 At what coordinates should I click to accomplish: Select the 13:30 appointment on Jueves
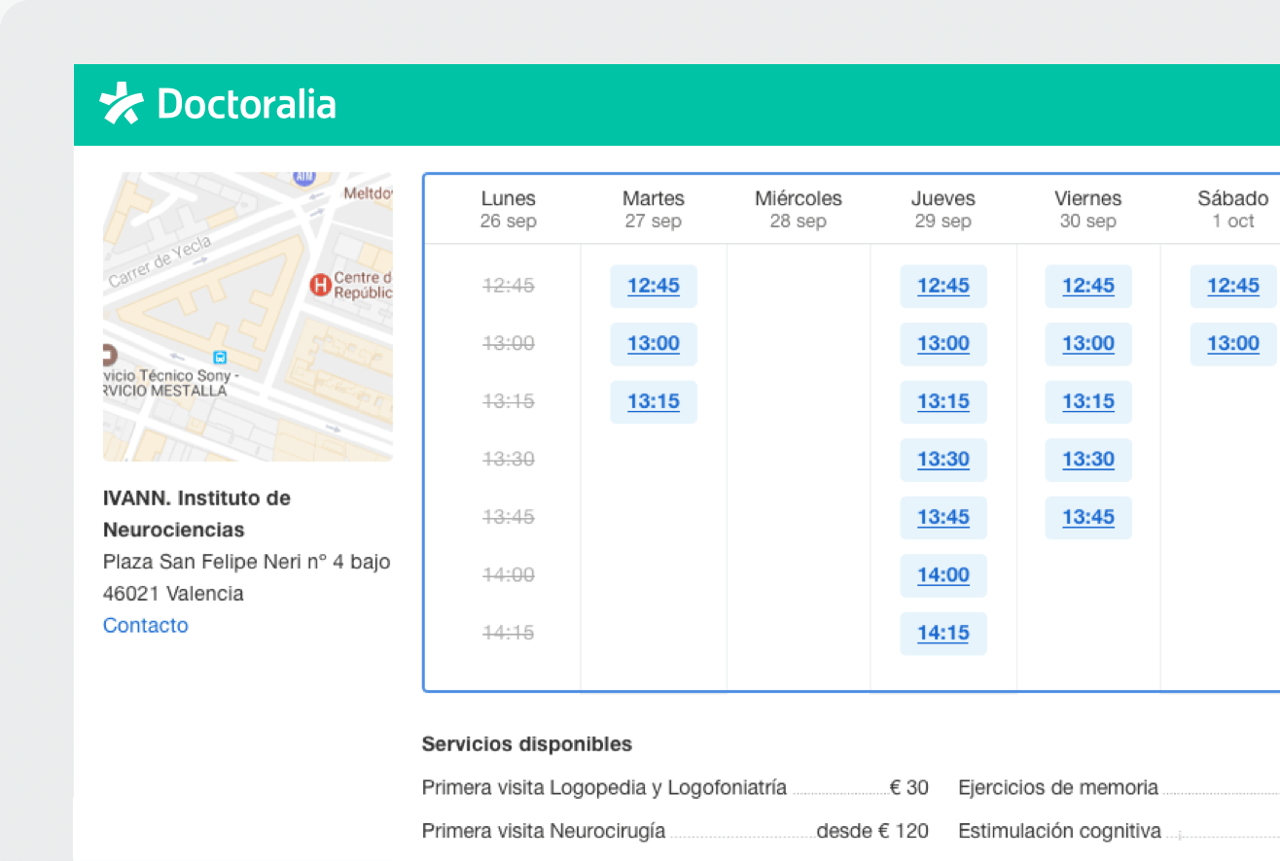coord(943,459)
